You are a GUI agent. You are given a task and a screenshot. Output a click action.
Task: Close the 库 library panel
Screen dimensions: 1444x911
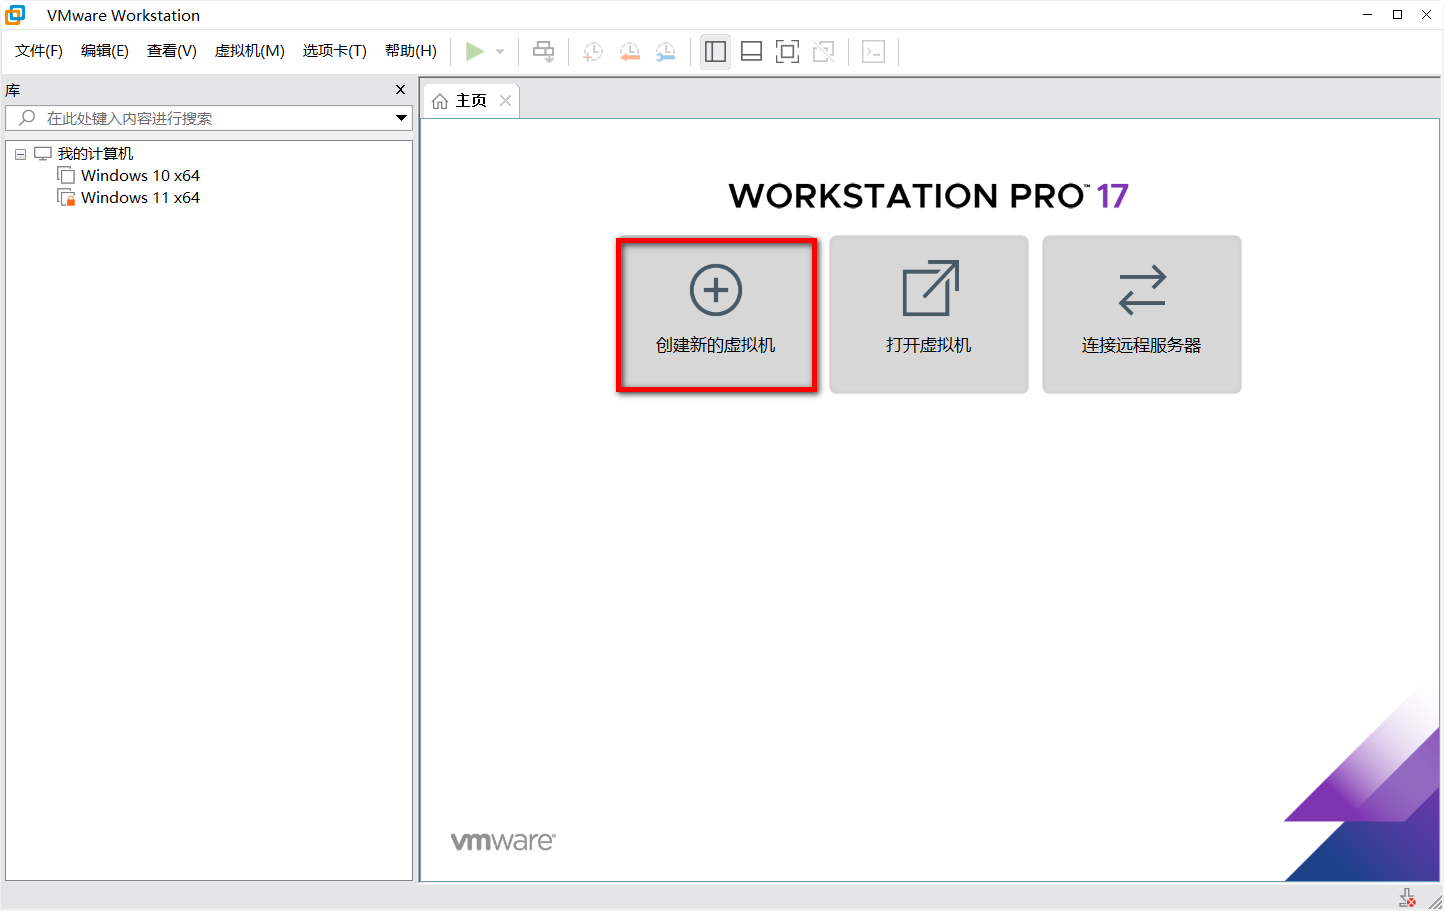(x=401, y=90)
